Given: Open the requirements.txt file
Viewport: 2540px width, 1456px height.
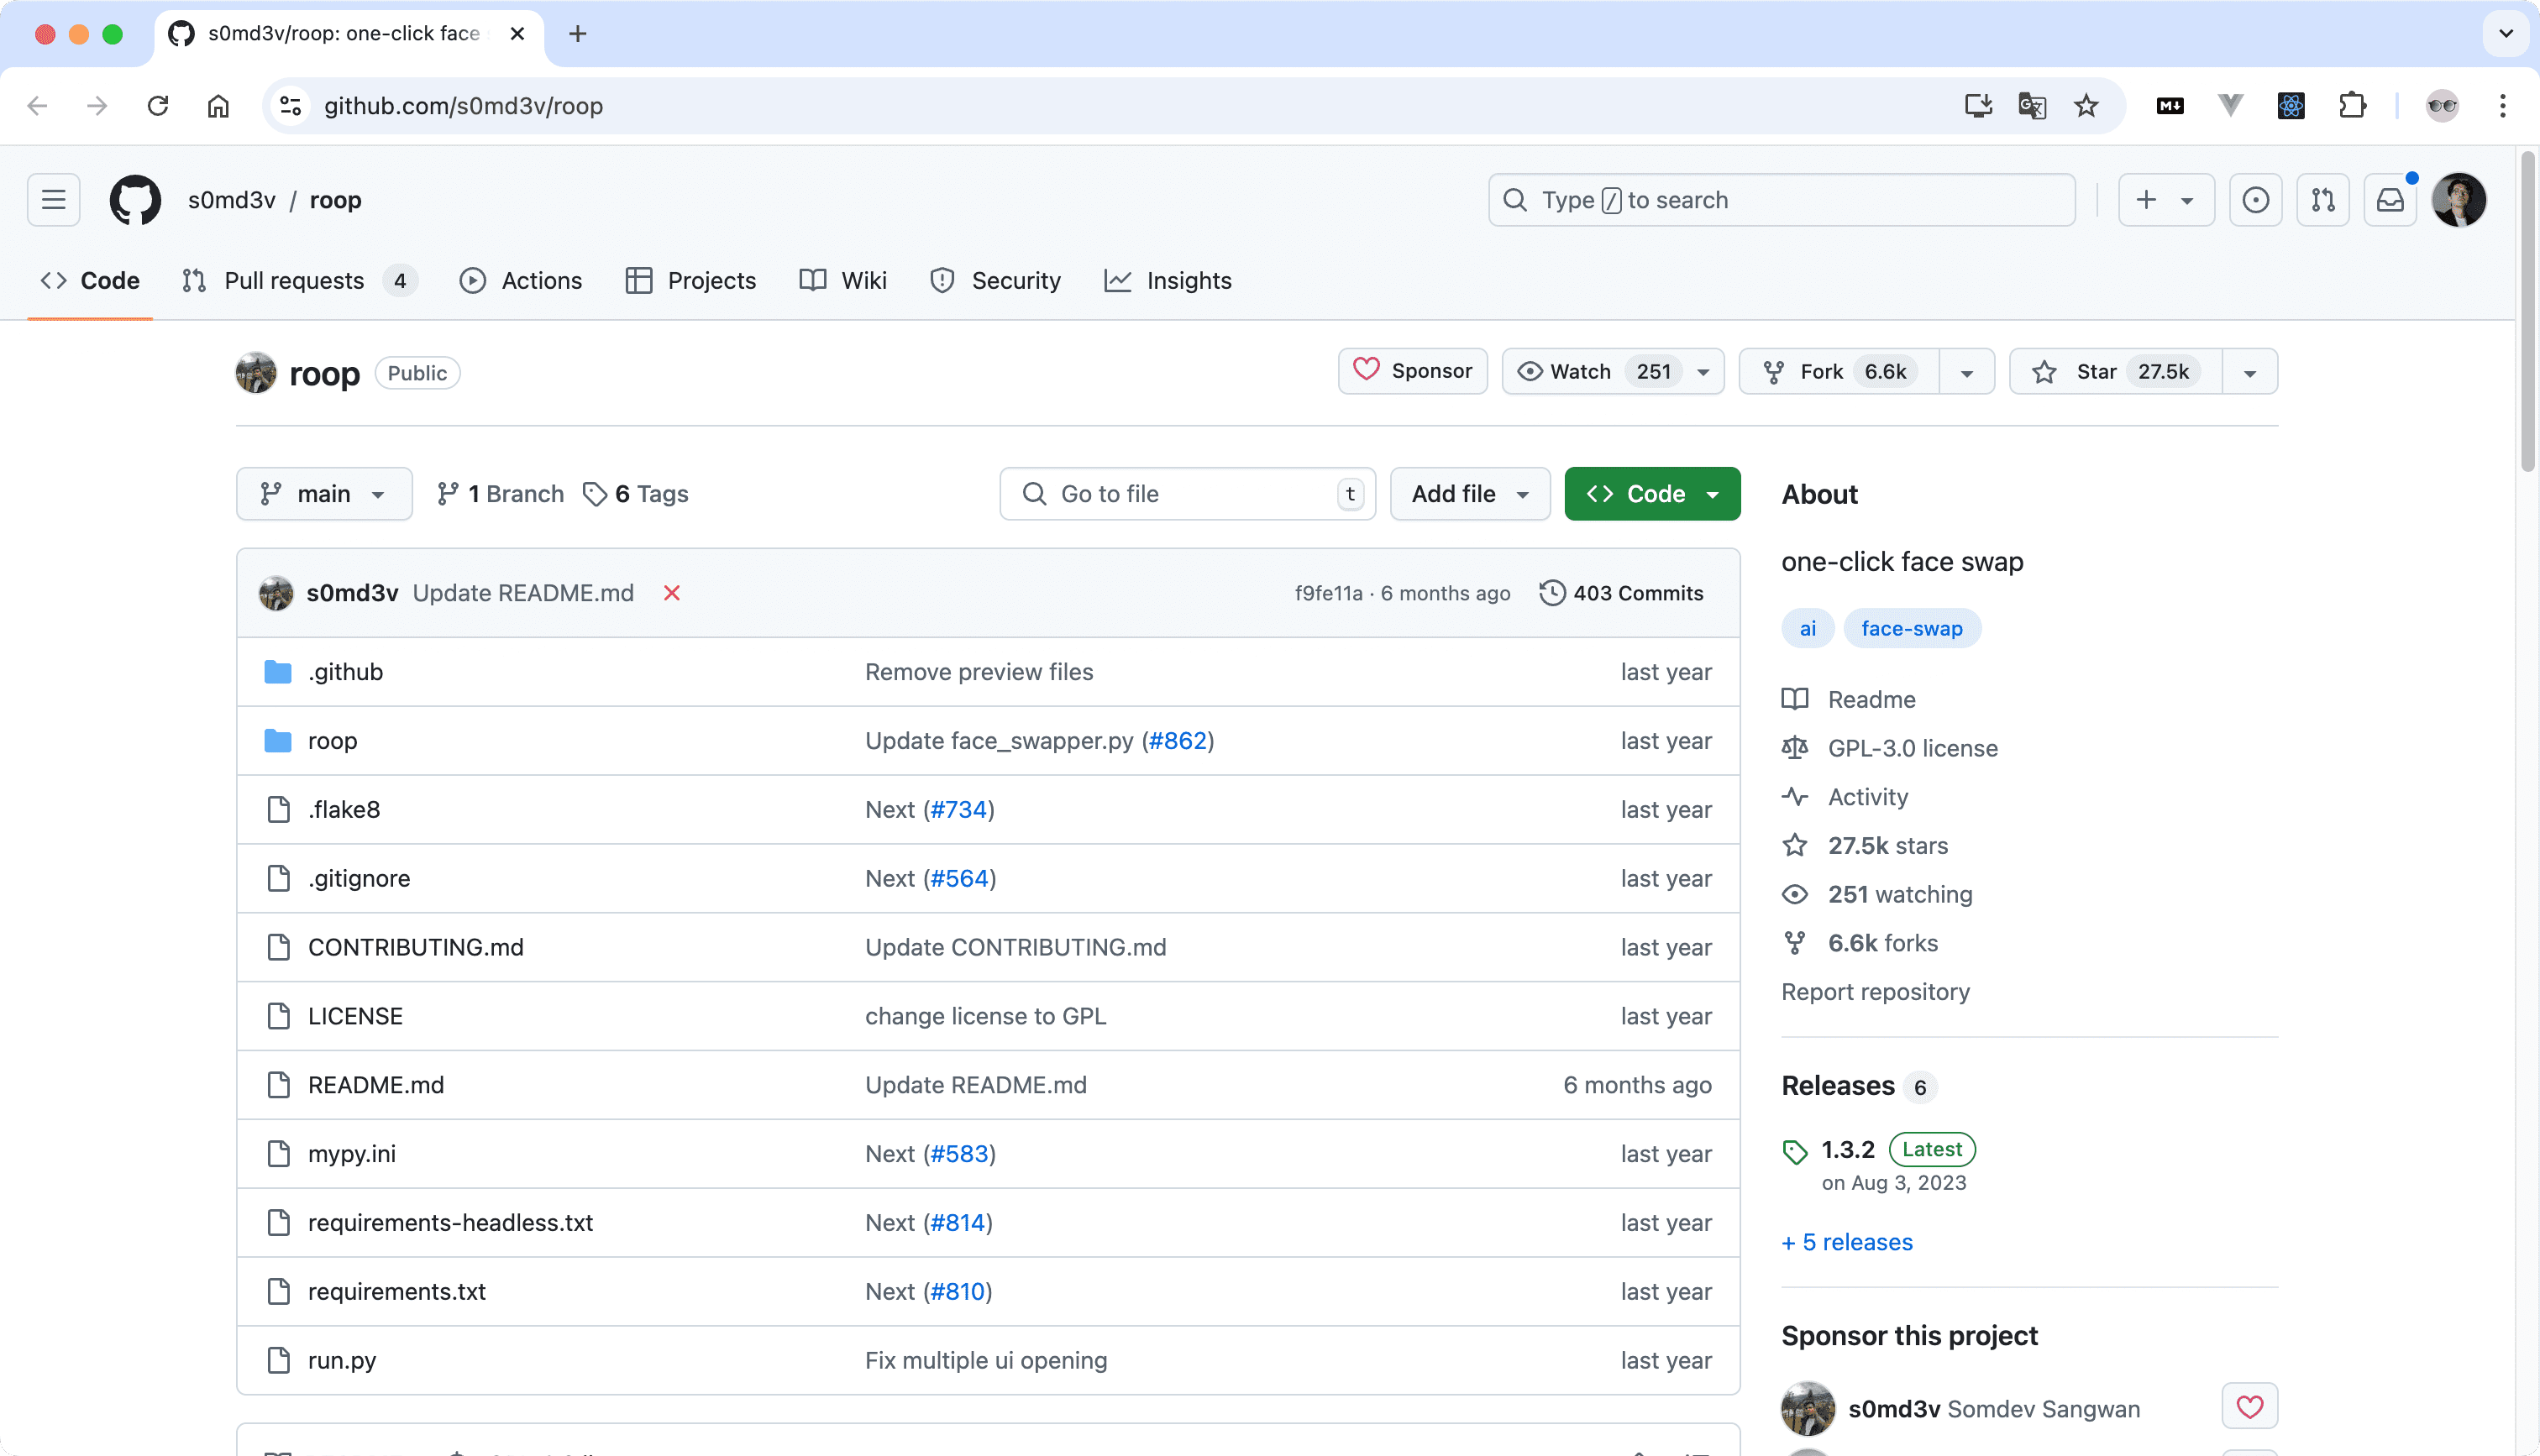Looking at the screenshot, I should point(396,1291).
